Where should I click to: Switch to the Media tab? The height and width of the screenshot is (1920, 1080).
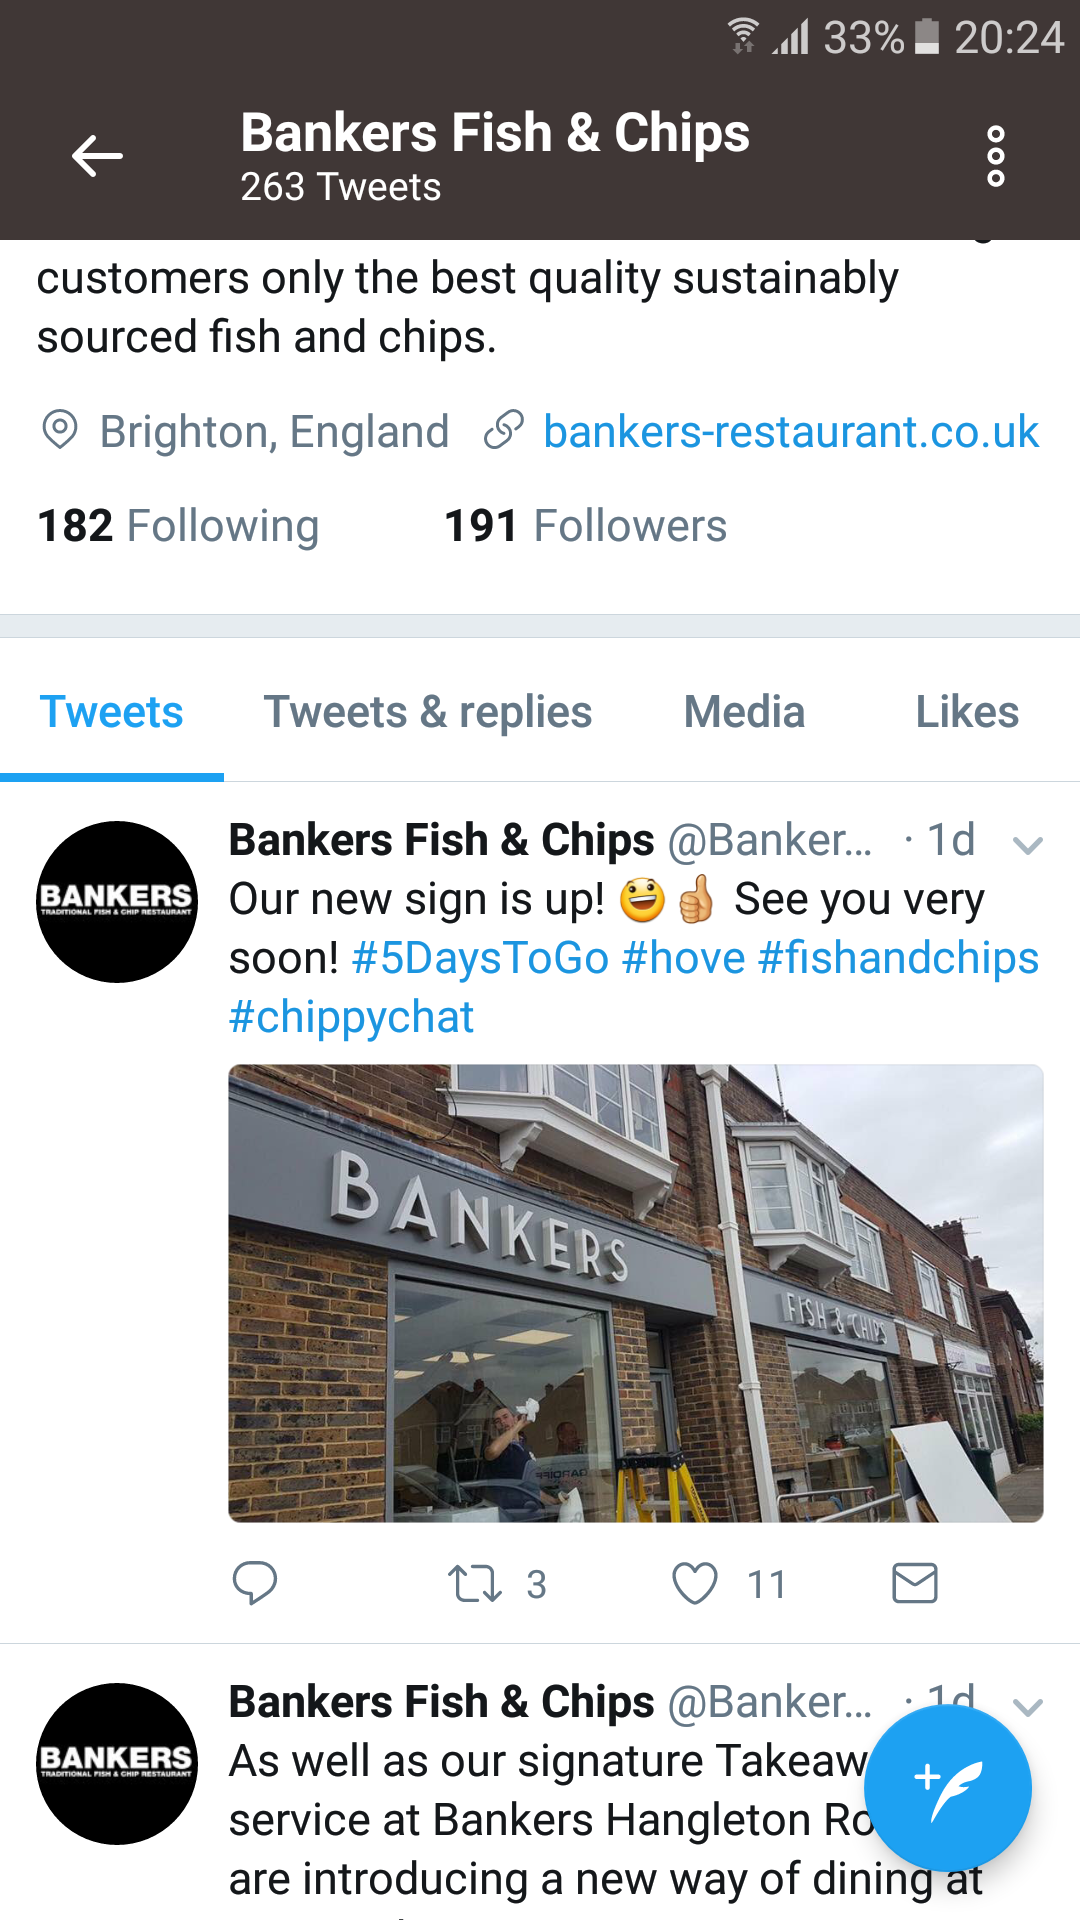click(x=744, y=712)
